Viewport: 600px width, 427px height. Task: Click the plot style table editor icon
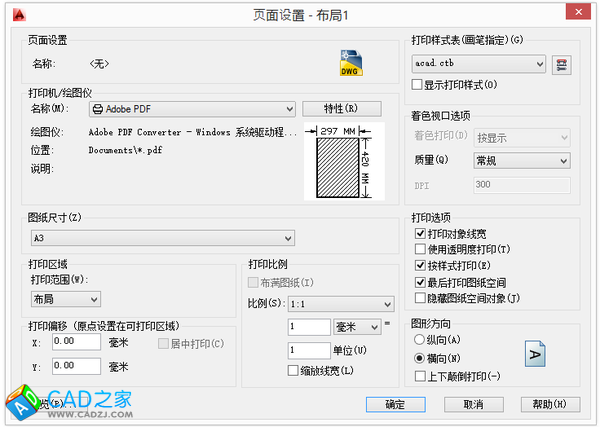[562, 64]
